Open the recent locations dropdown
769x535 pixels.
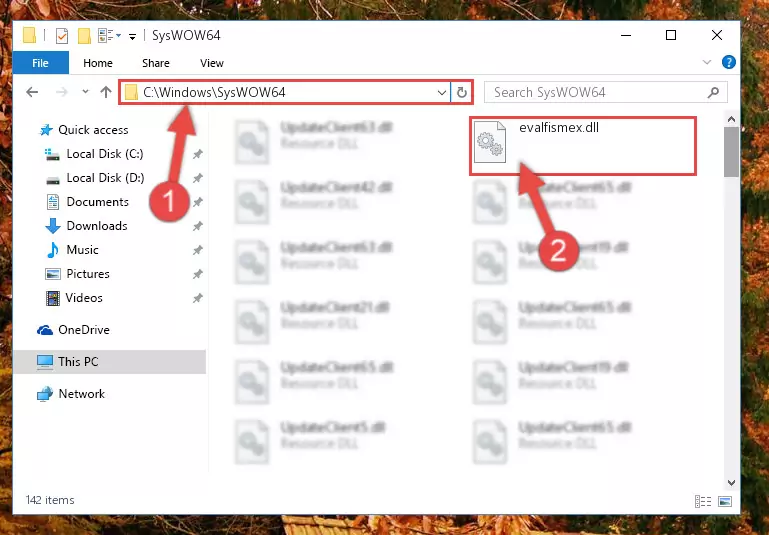point(85,92)
